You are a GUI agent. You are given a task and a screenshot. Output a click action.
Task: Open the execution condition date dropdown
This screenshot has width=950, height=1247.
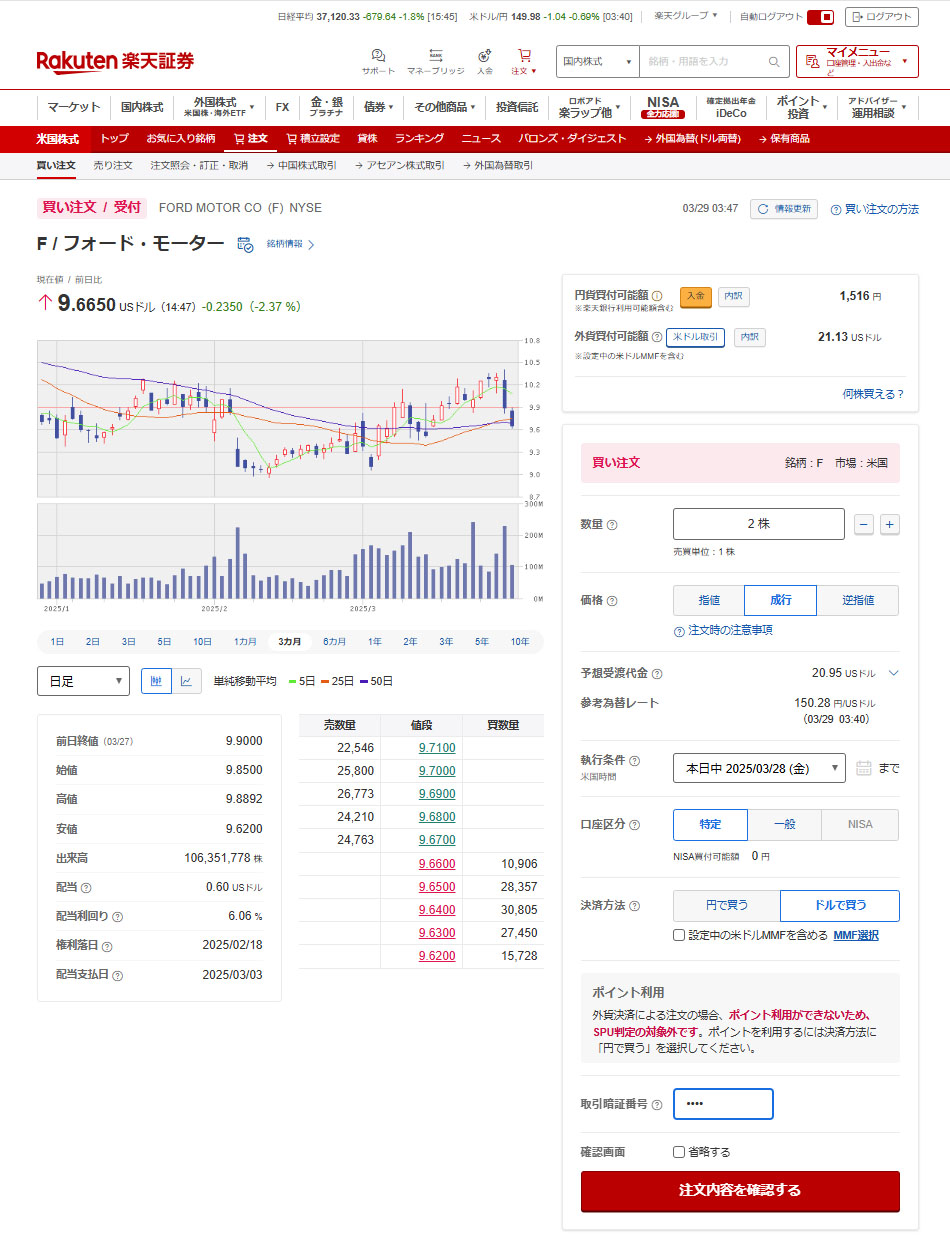[x=759, y=768]
